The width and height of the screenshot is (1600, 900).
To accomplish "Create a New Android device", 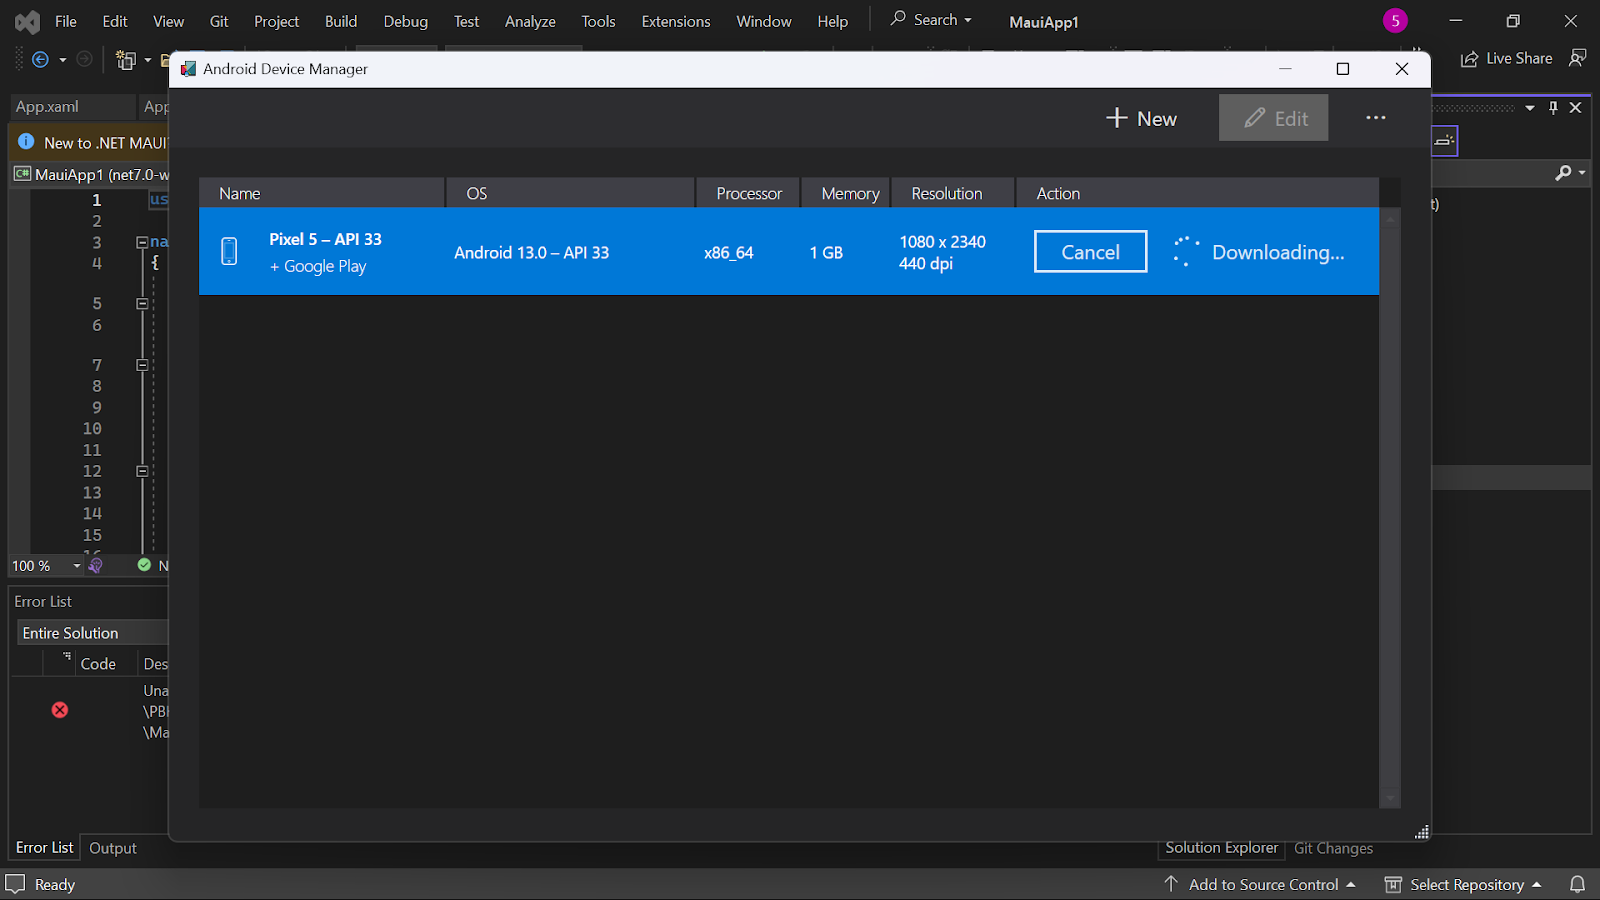I will pyautogui.click(x=1141, y=118).
